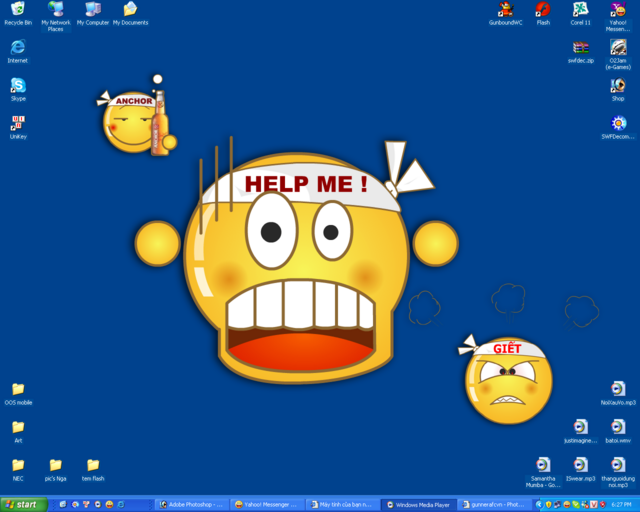Select the My Network Places icon

[56, 16]
